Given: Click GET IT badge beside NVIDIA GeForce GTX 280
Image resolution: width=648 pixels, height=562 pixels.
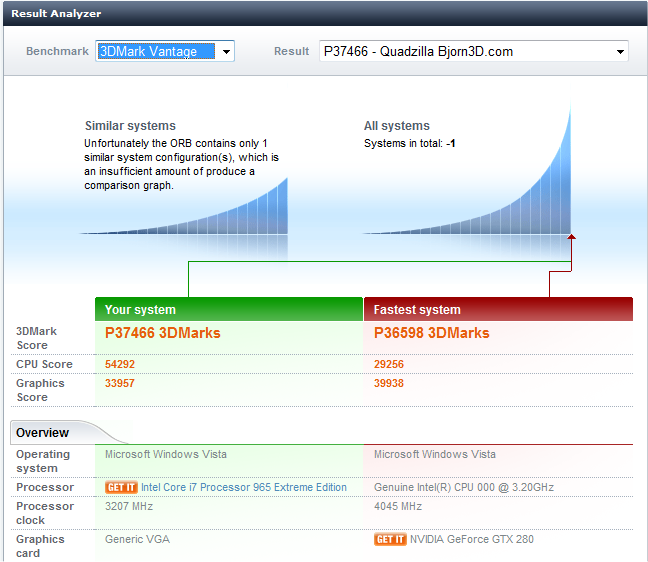Looking at the screenshot, I should [390, 540].
